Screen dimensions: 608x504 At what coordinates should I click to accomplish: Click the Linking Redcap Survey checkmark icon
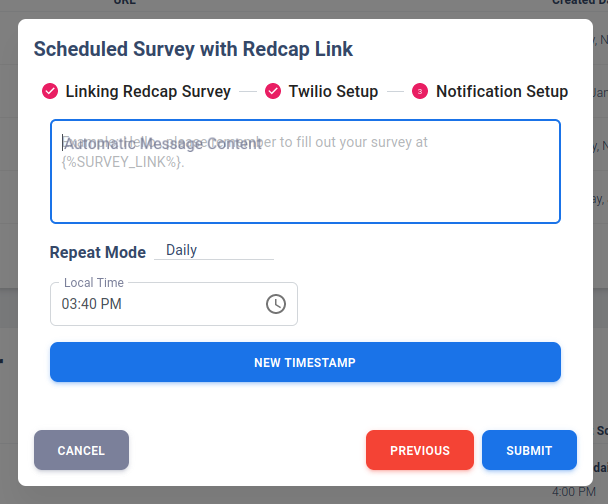pos(50,92)
